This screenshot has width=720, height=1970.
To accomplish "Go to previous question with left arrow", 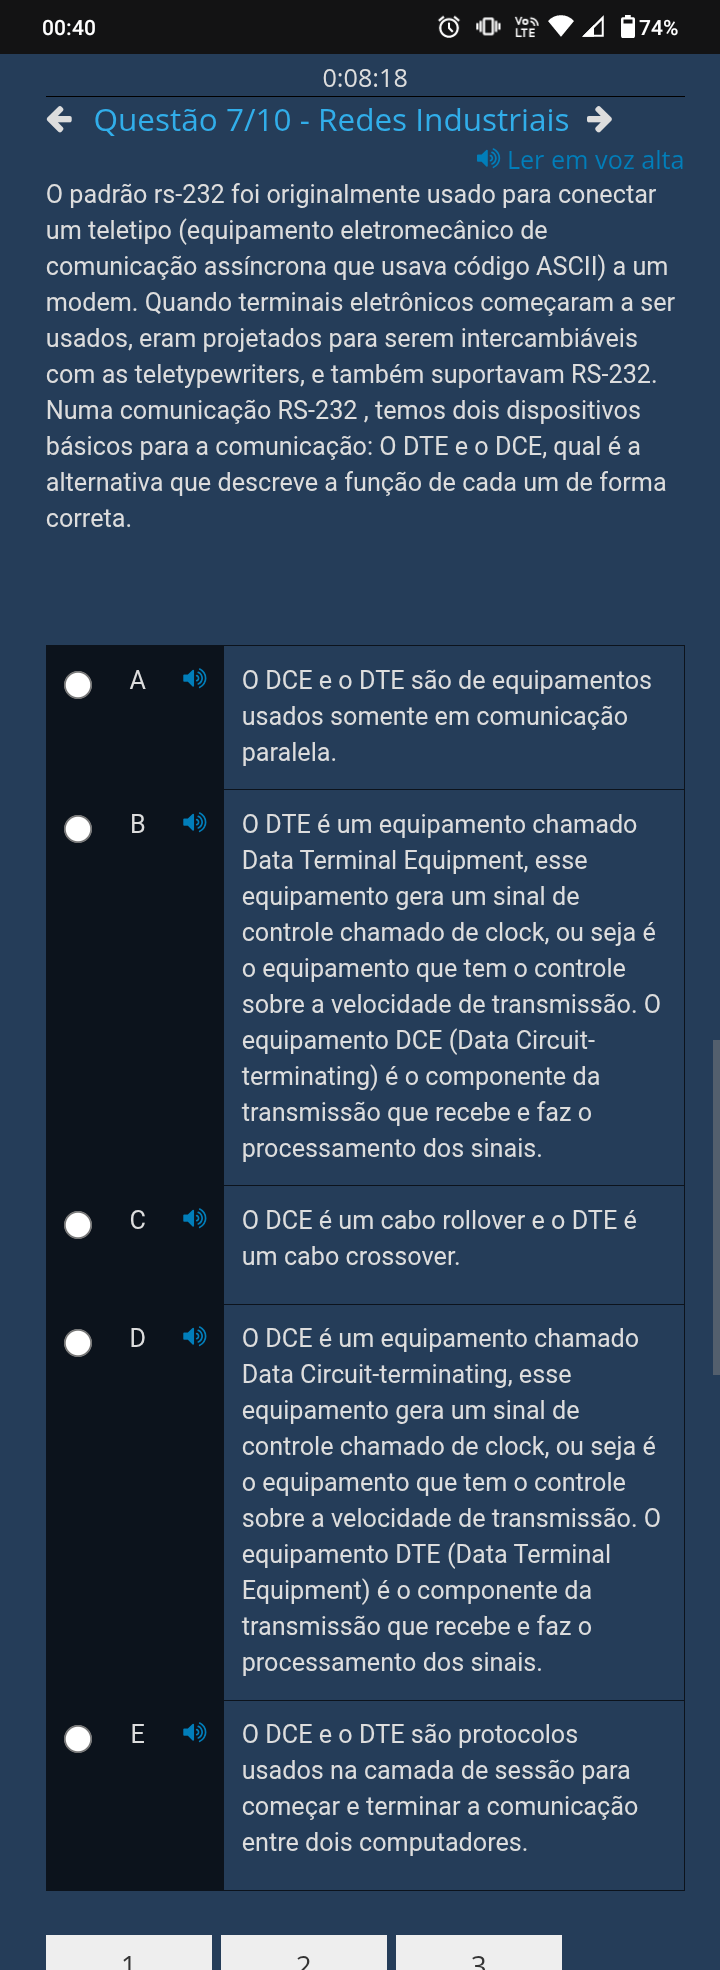I will coord(60,120).
